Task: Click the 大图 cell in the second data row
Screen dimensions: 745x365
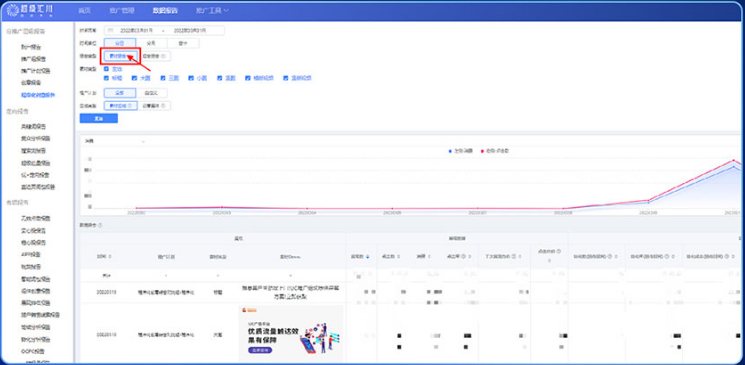Action: (x=218, y=335)
